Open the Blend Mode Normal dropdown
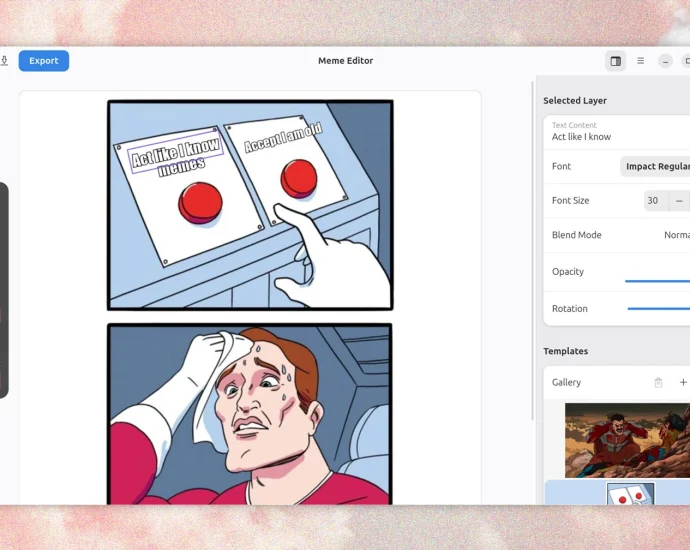Screen dimensions: 690x550 point(676,235)
